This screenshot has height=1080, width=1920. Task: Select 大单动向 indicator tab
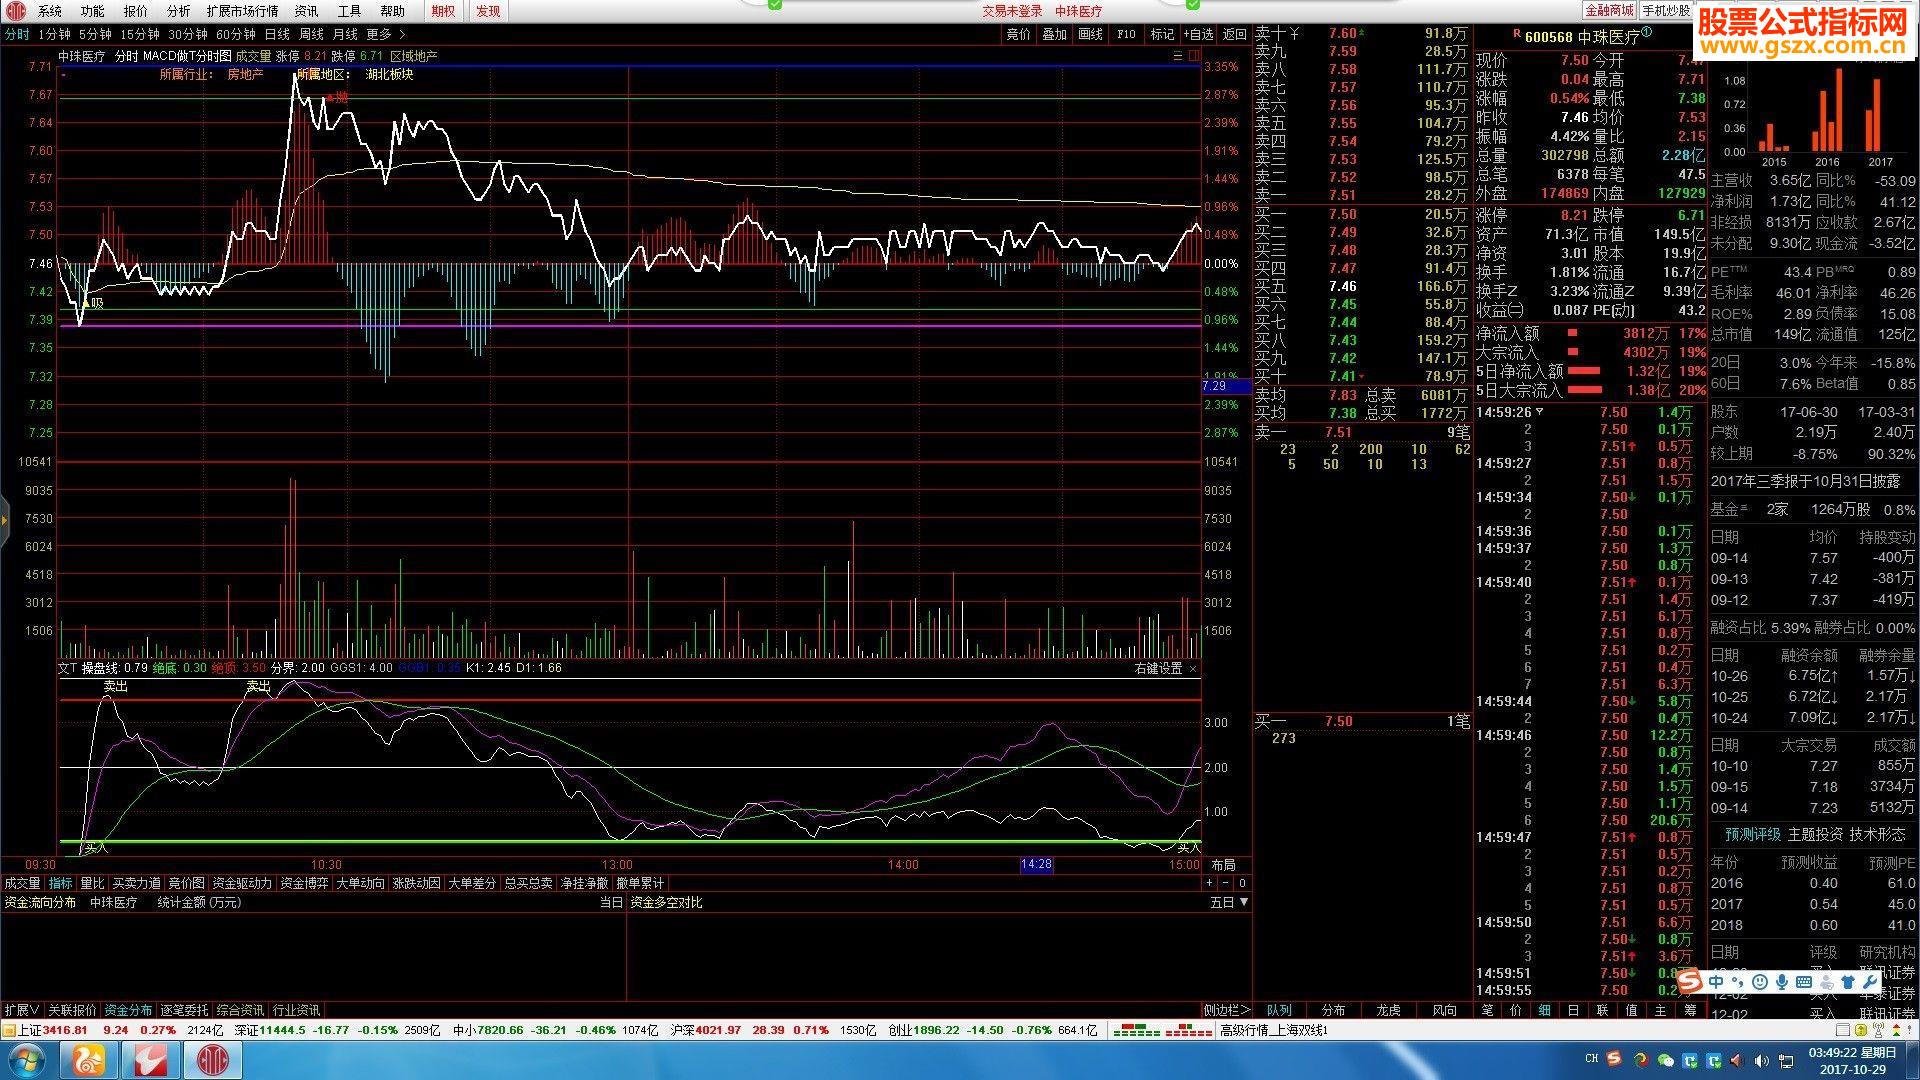click(360, 883)
